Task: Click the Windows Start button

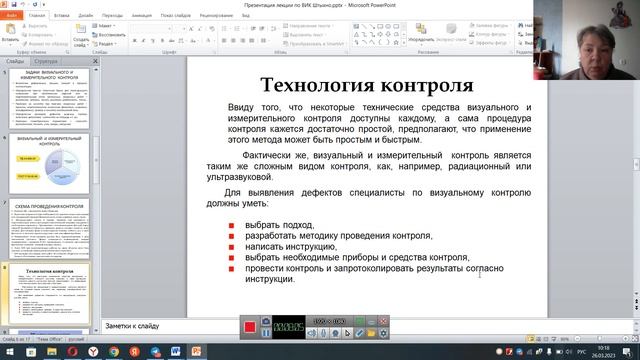Action: coord(10,351)
